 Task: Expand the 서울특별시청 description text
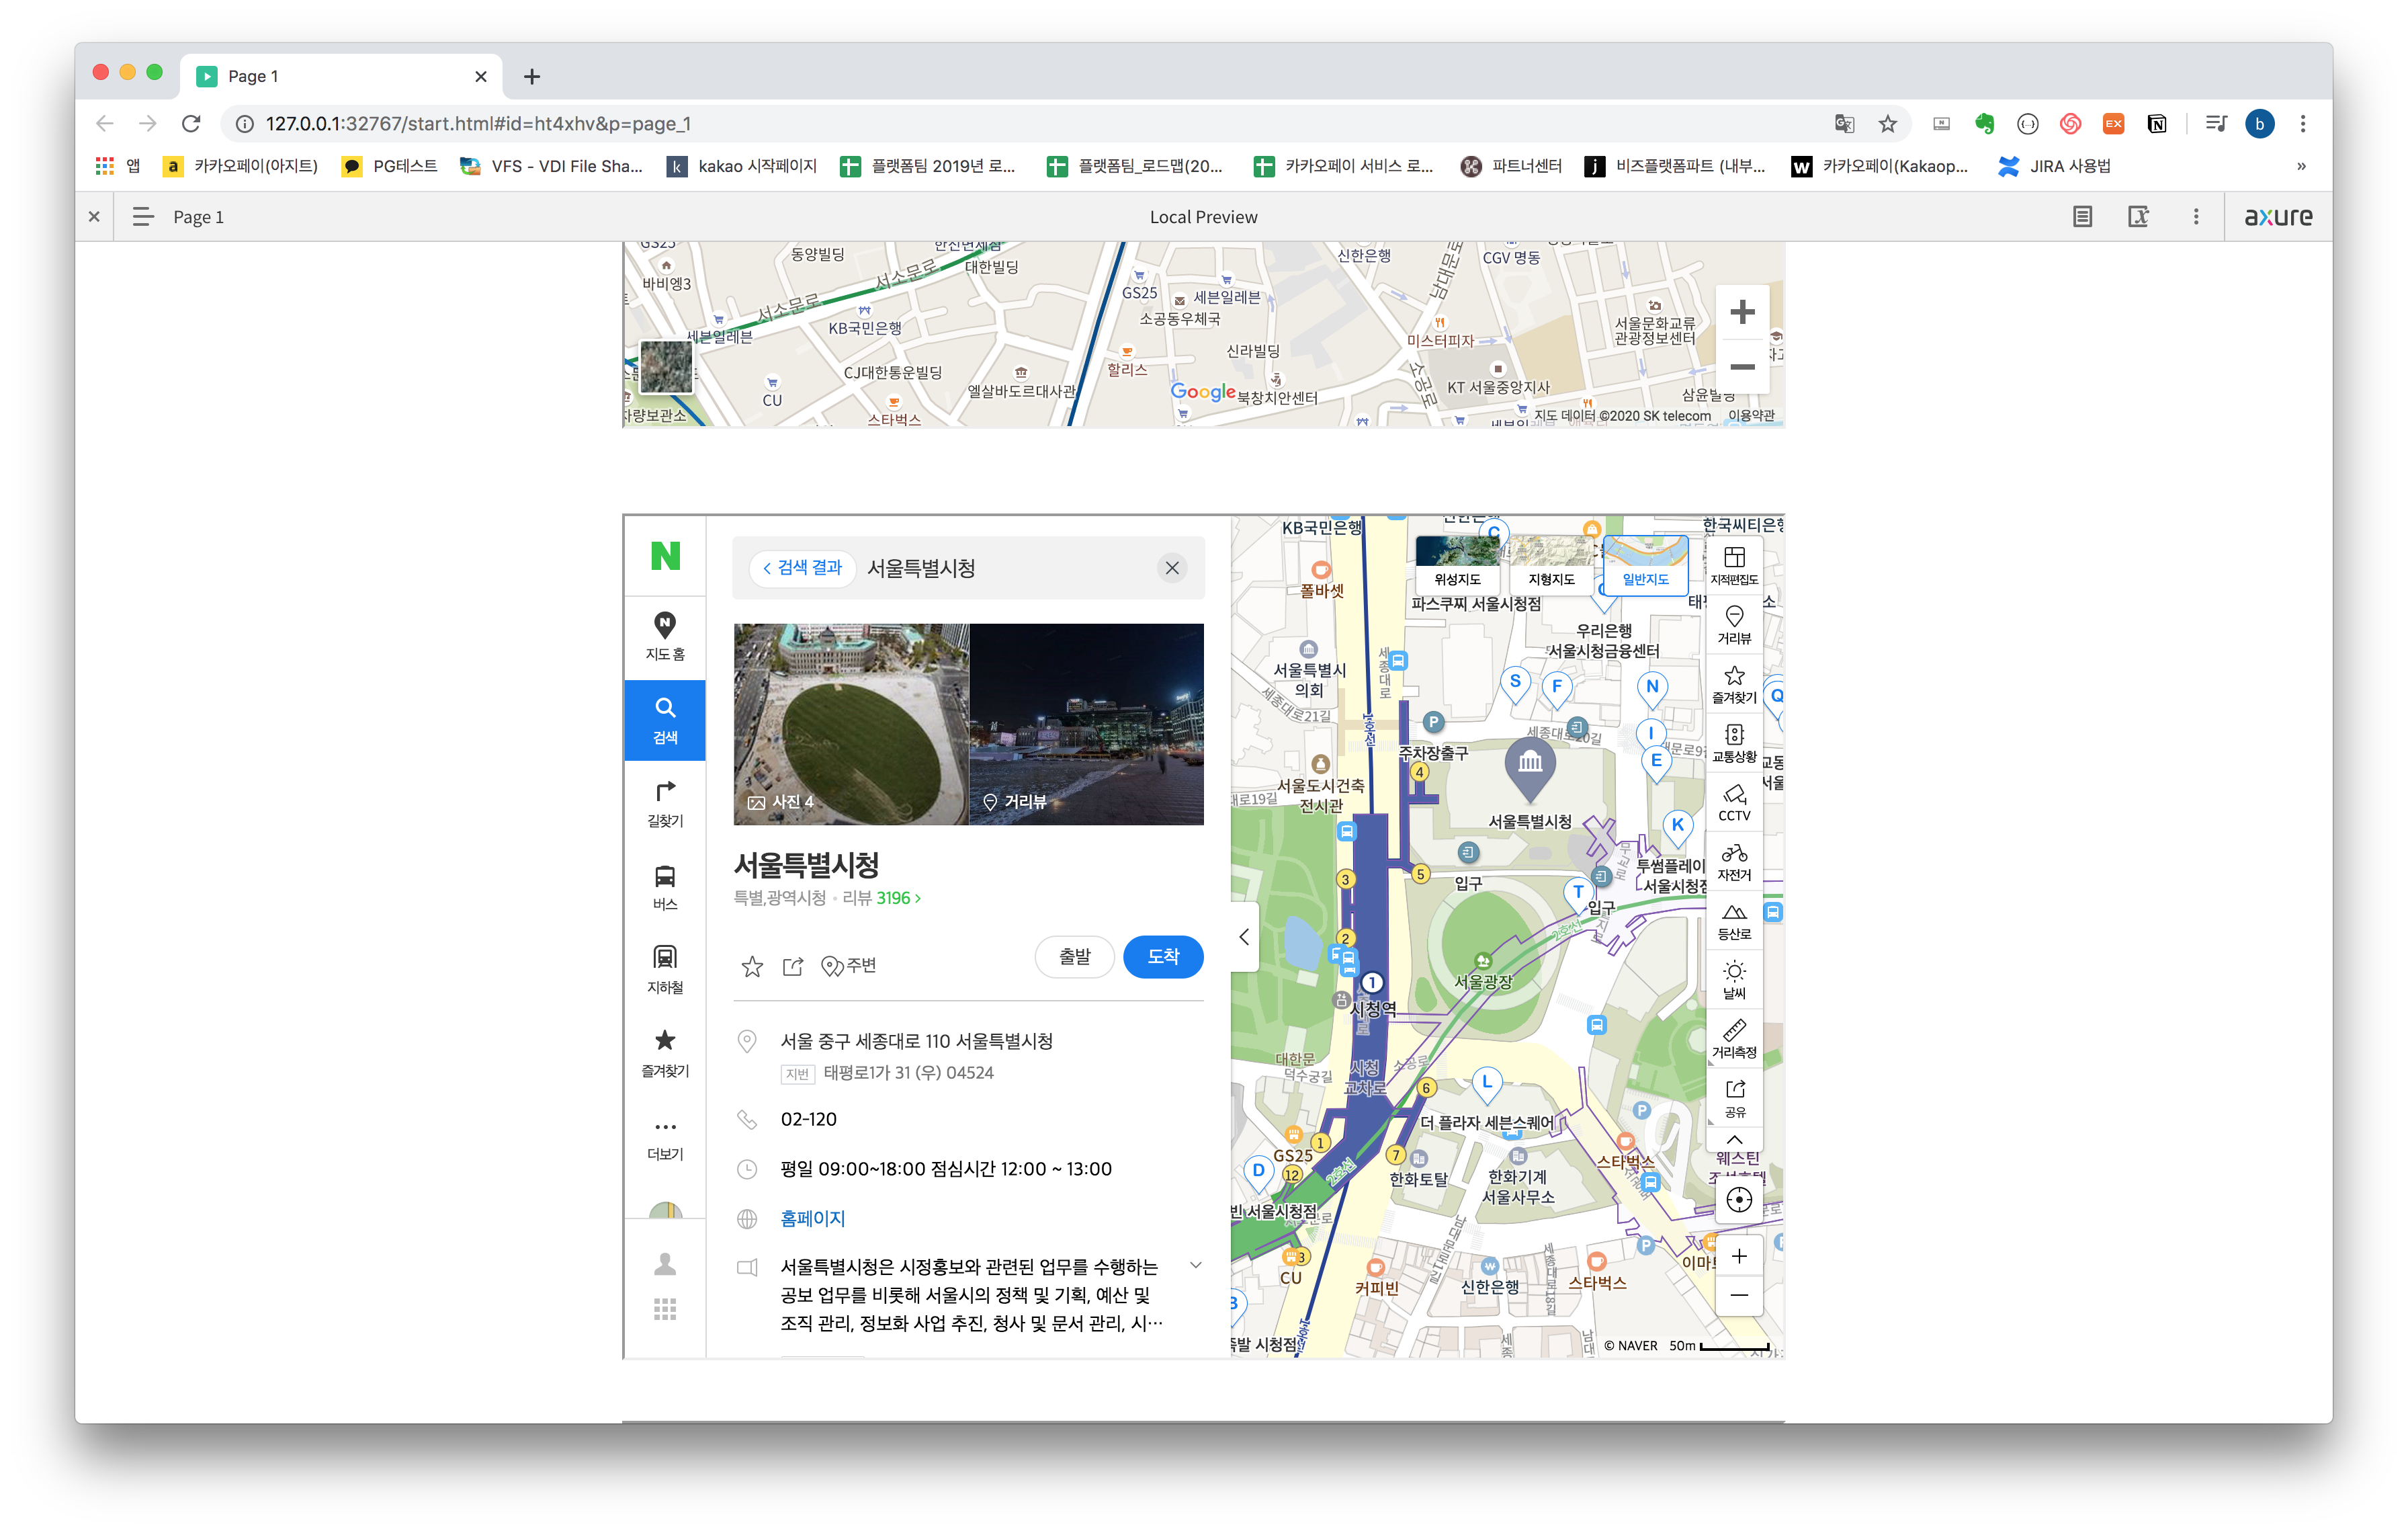click(1195, 1265)
